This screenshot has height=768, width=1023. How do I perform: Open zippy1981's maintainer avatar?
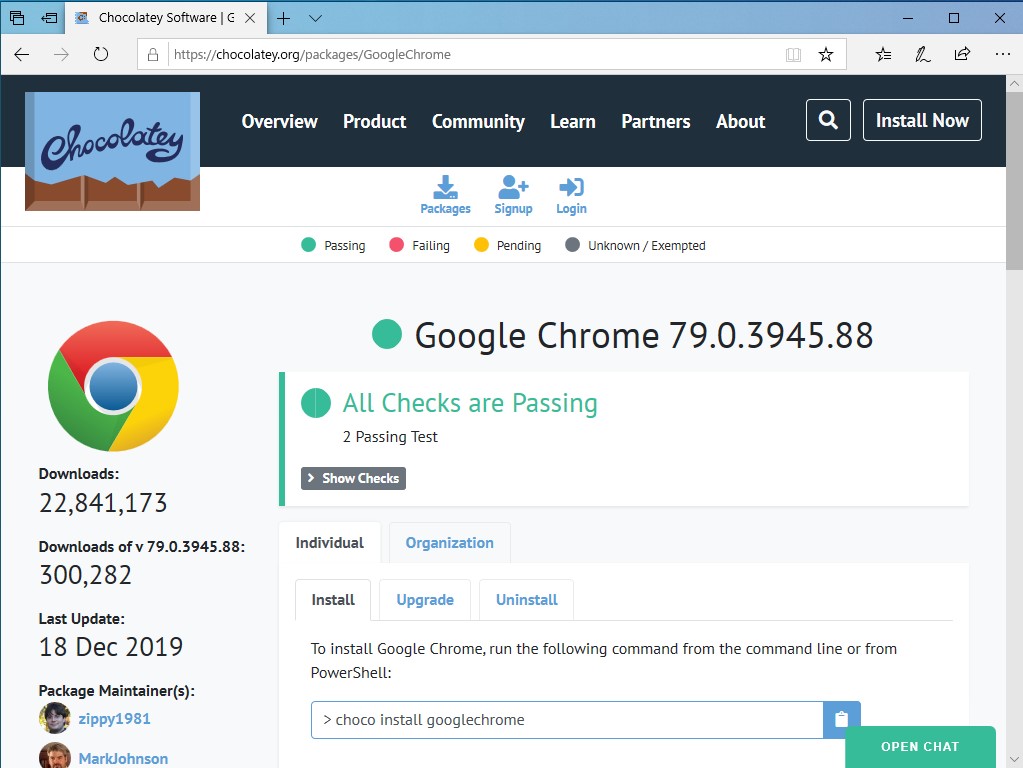pos(55,718)
